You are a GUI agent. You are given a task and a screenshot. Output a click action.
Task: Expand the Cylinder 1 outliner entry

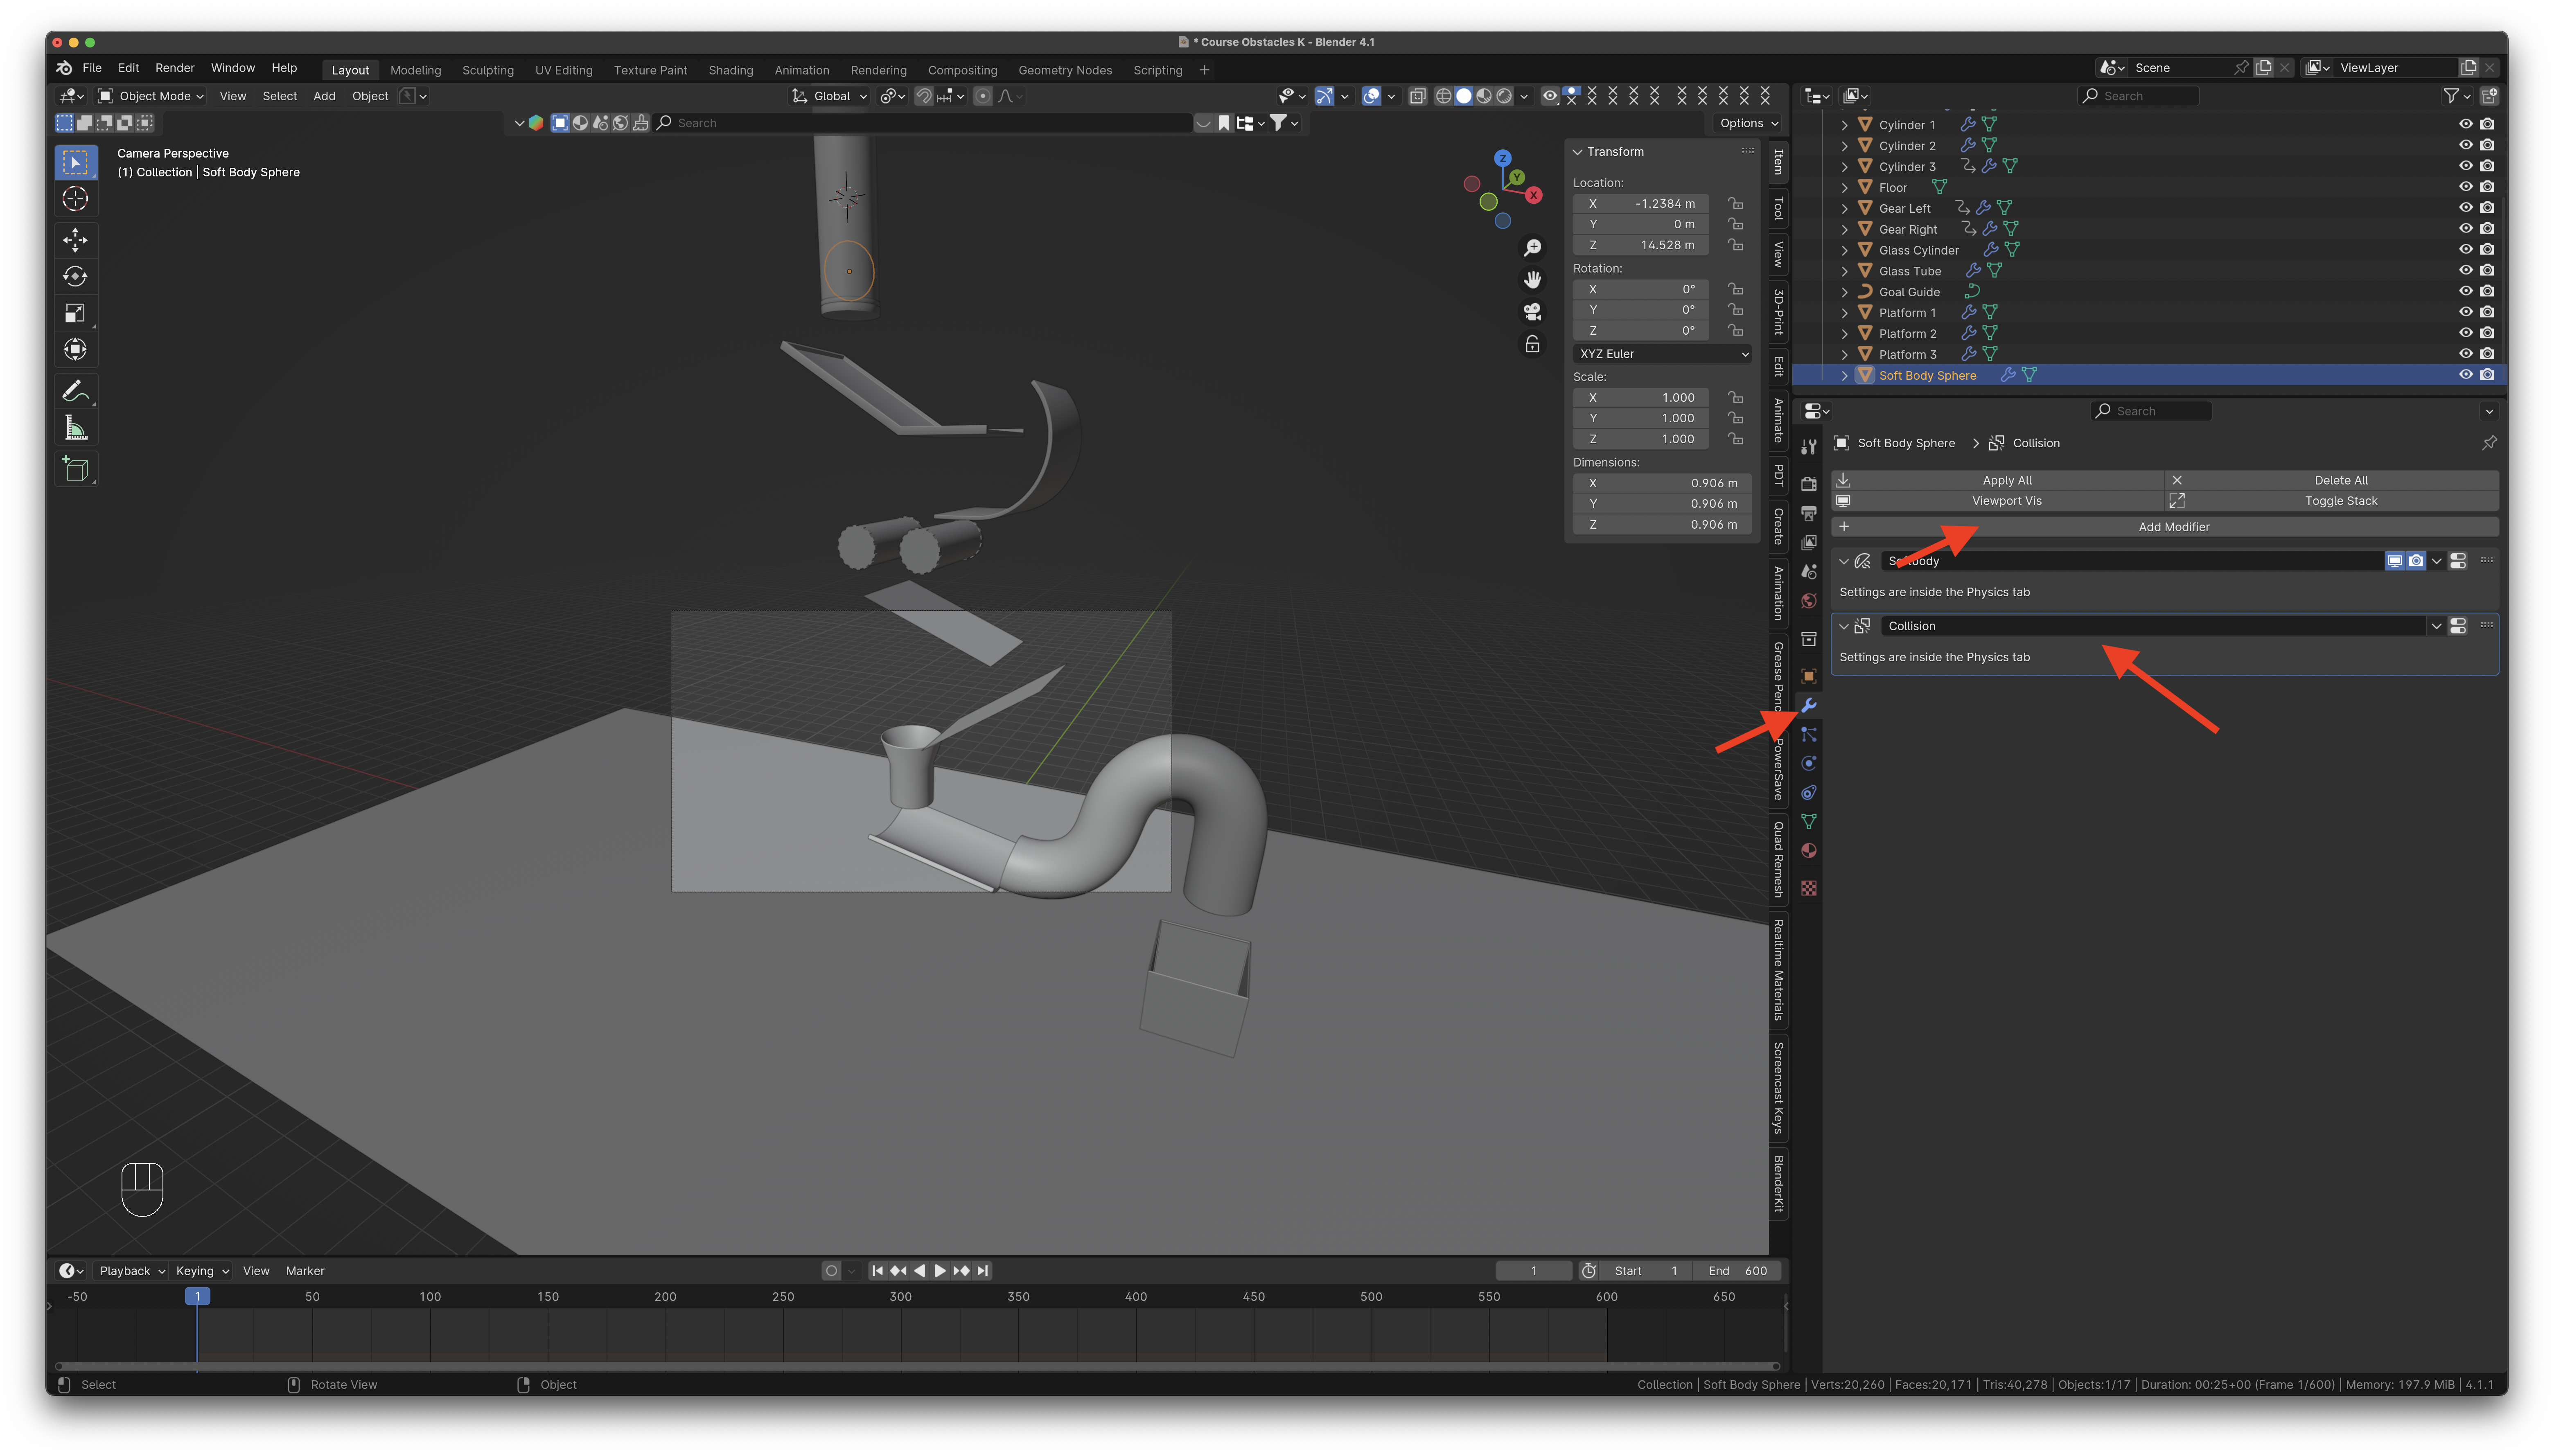pos(1845,125)
